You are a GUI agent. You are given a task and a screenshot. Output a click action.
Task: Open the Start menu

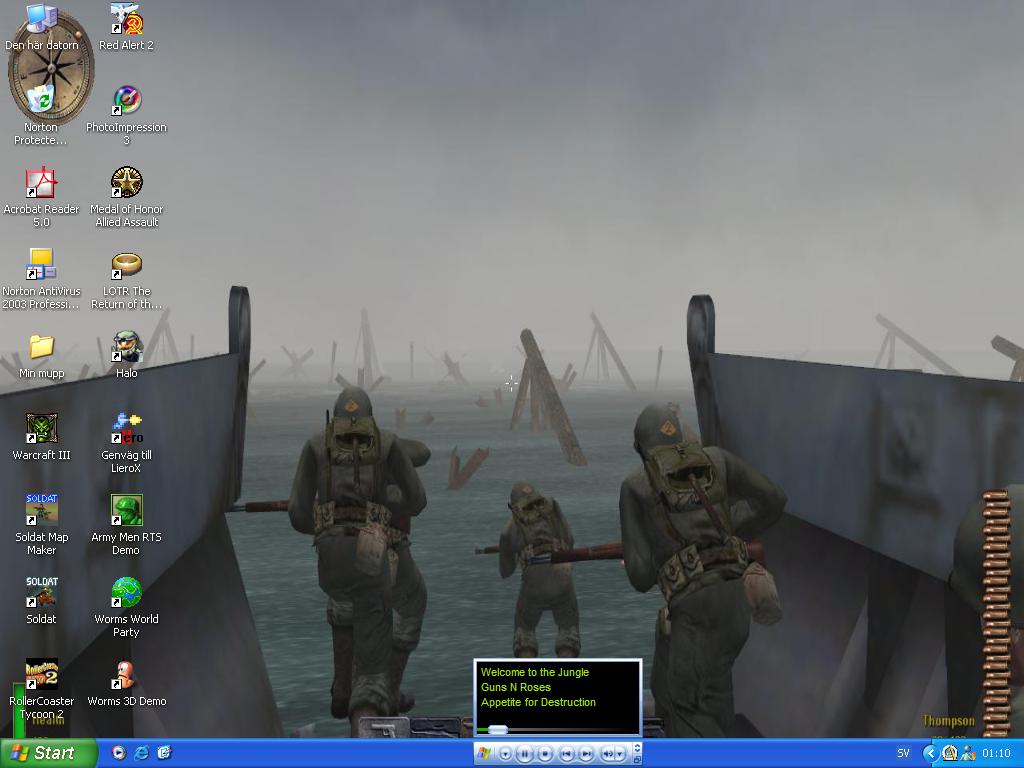point(48,753)
